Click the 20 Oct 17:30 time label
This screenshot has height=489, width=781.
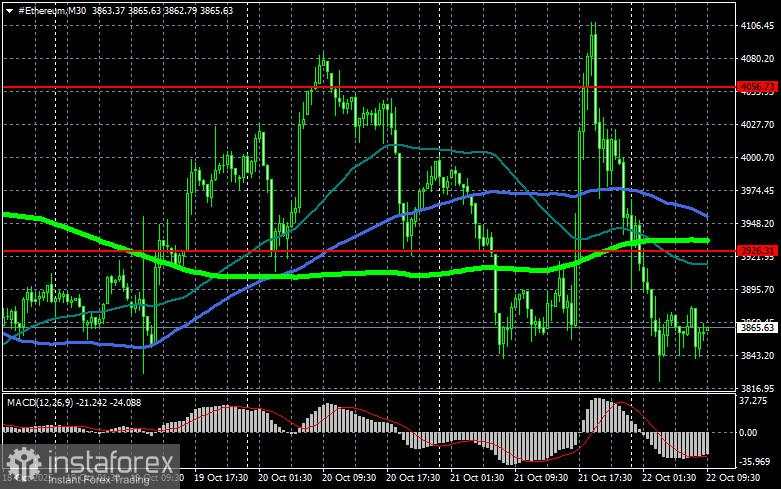[413, 477]
